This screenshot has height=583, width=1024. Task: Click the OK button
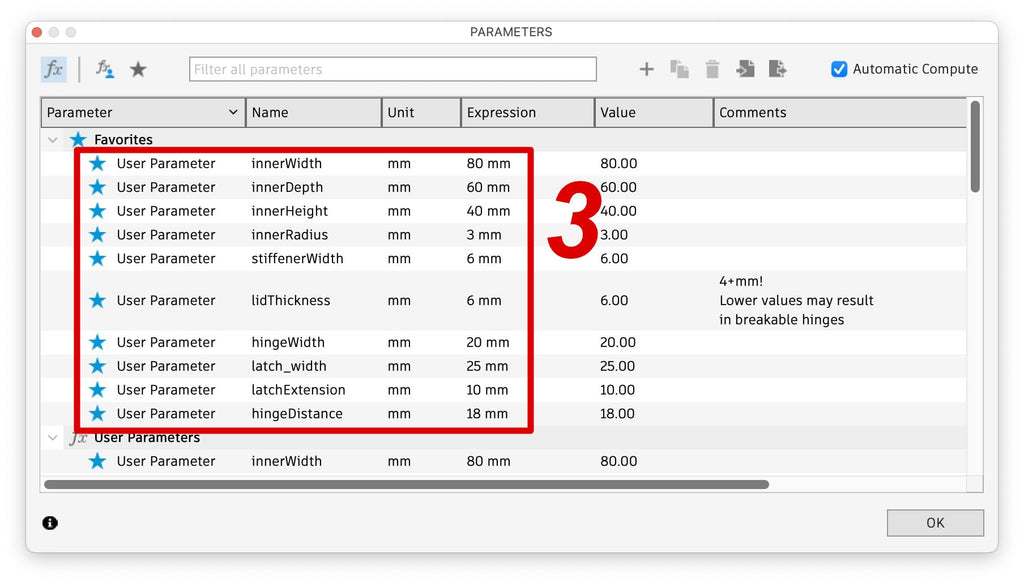coord(935,523)
